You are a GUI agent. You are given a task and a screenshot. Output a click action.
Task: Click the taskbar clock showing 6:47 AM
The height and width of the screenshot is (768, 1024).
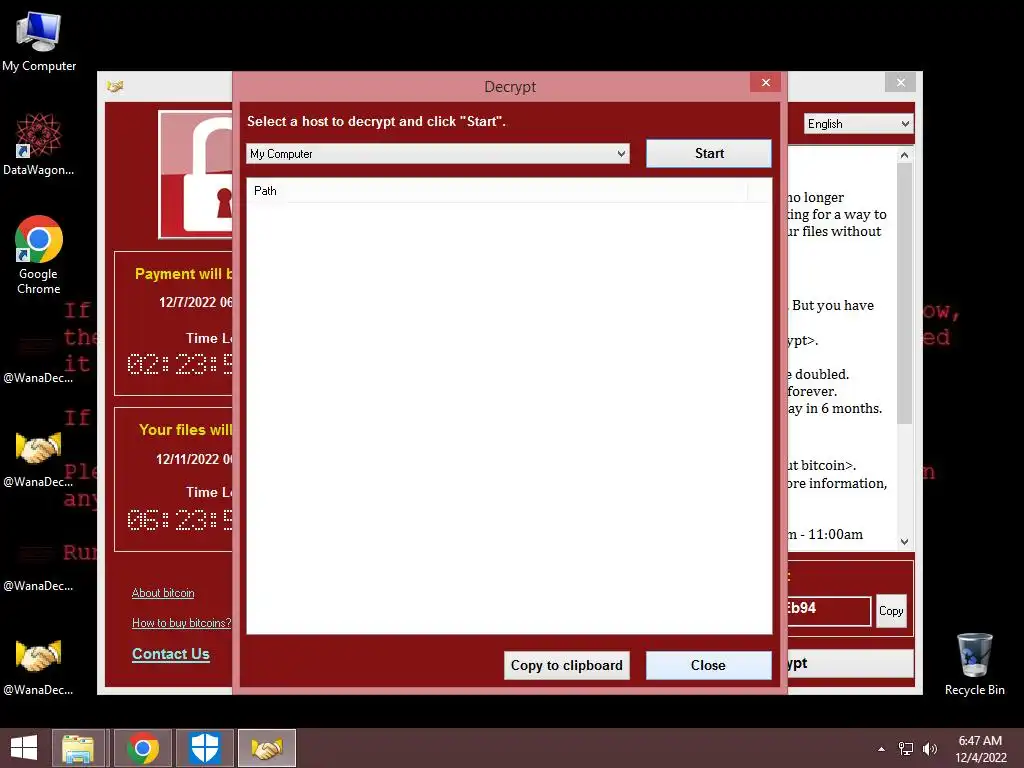click(x=980, y=748)
